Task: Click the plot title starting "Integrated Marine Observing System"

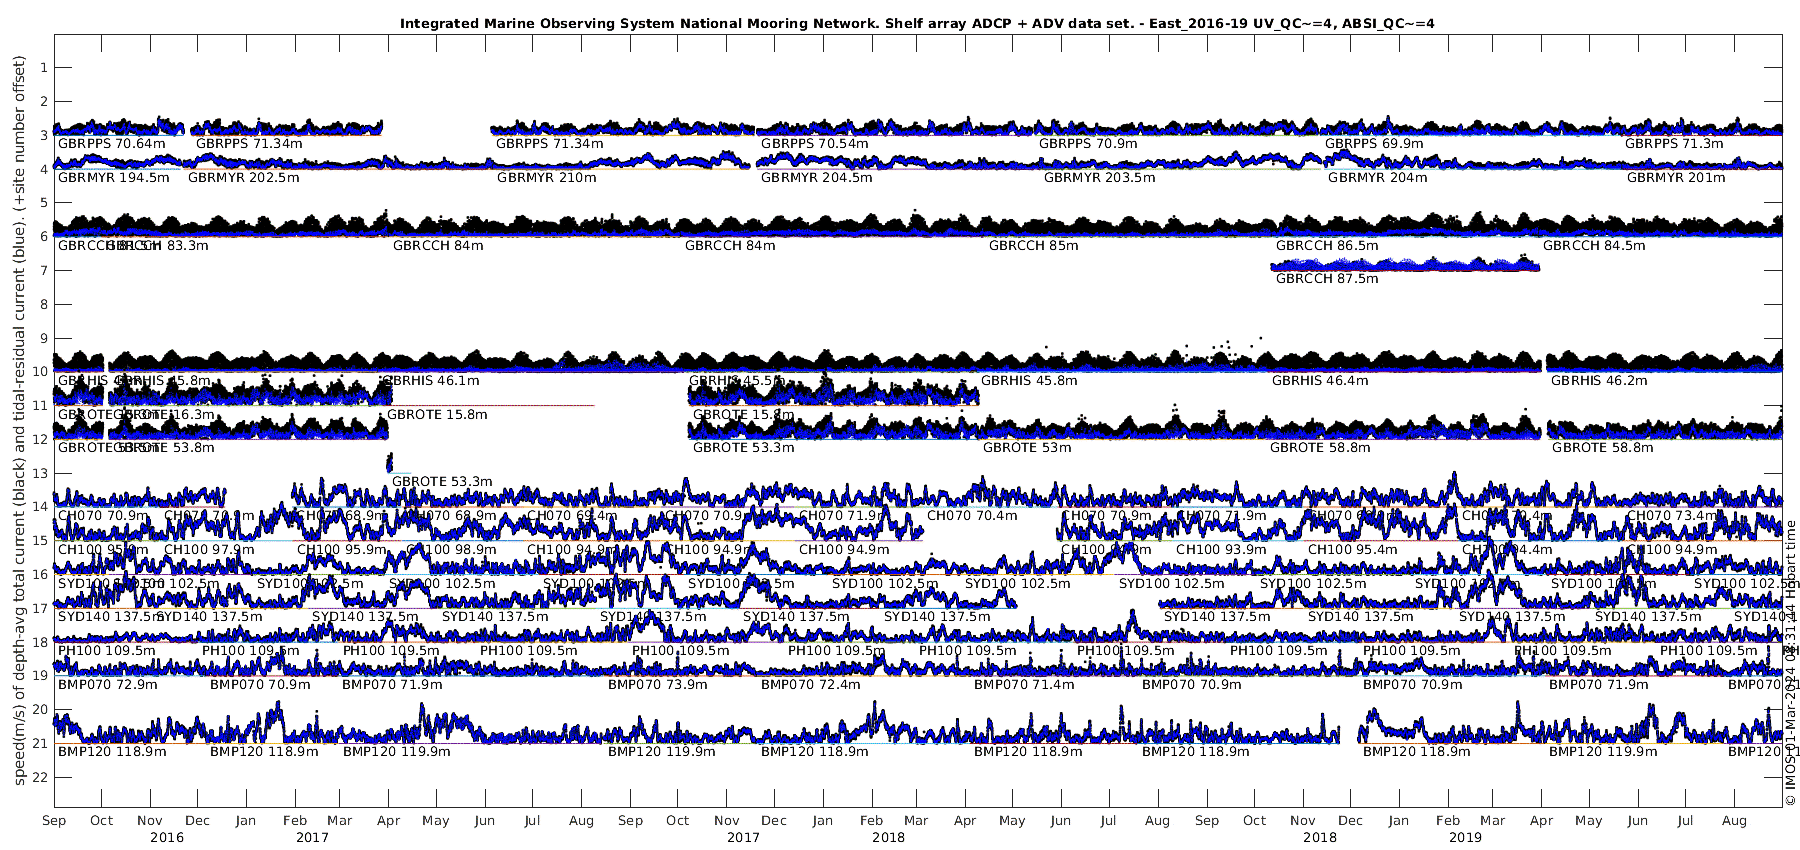Action: pyautogui.click(x=917, y=23)
